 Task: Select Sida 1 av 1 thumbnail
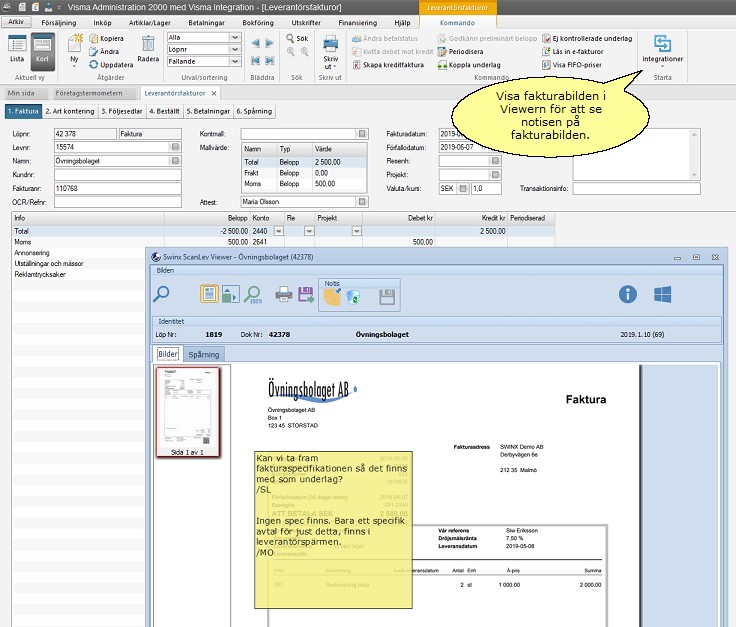pos(188,412)
